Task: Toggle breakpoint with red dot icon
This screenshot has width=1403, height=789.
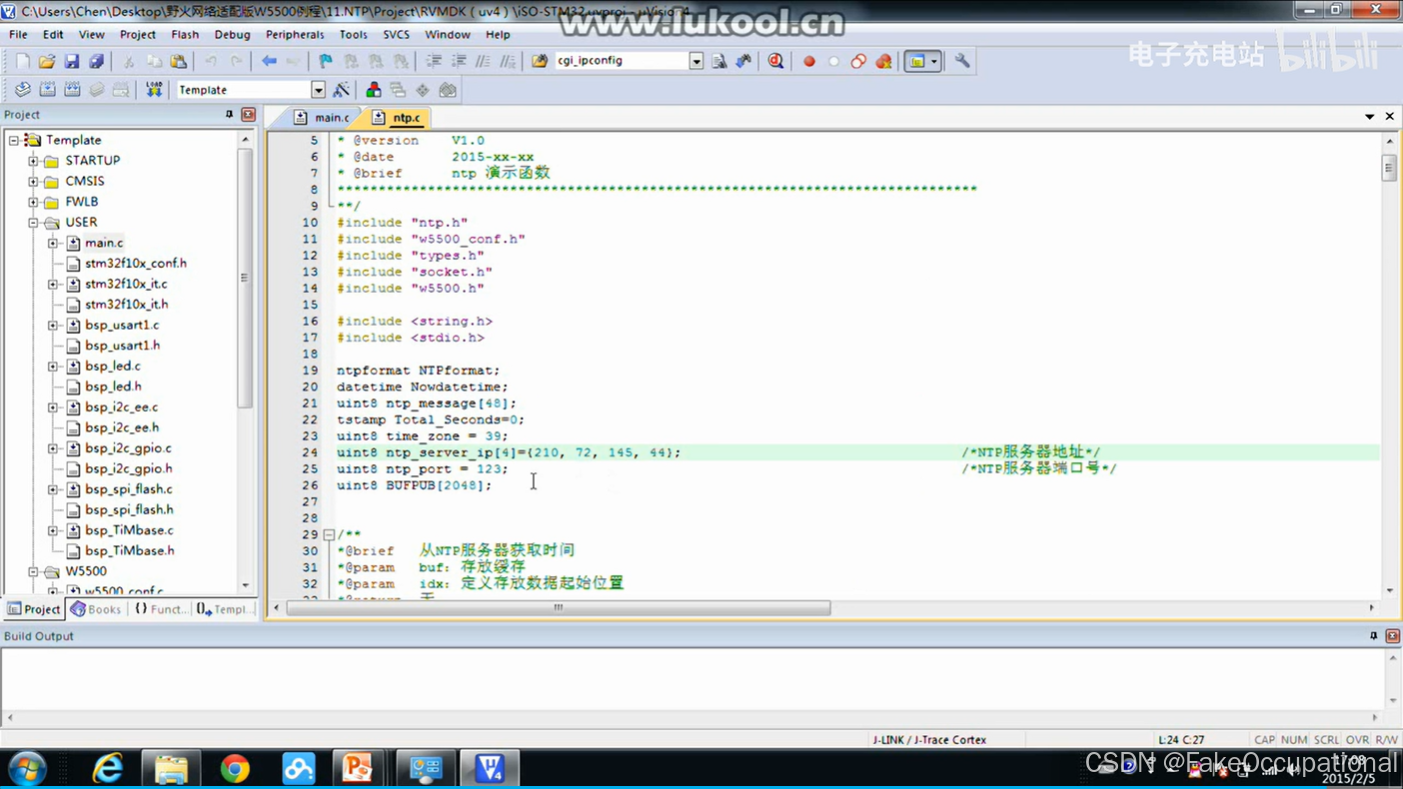Action: pyautogui.click(x=809, y=61)
